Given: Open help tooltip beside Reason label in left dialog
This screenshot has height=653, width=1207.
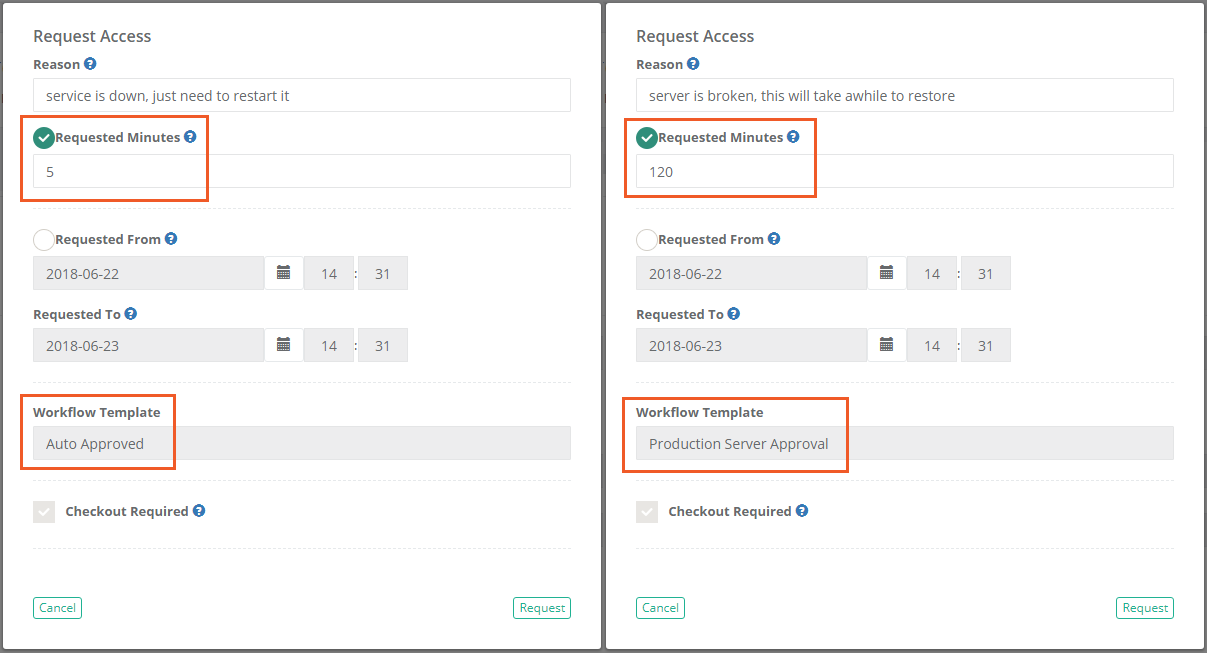Looking at the screenshot, I should 90,63.
